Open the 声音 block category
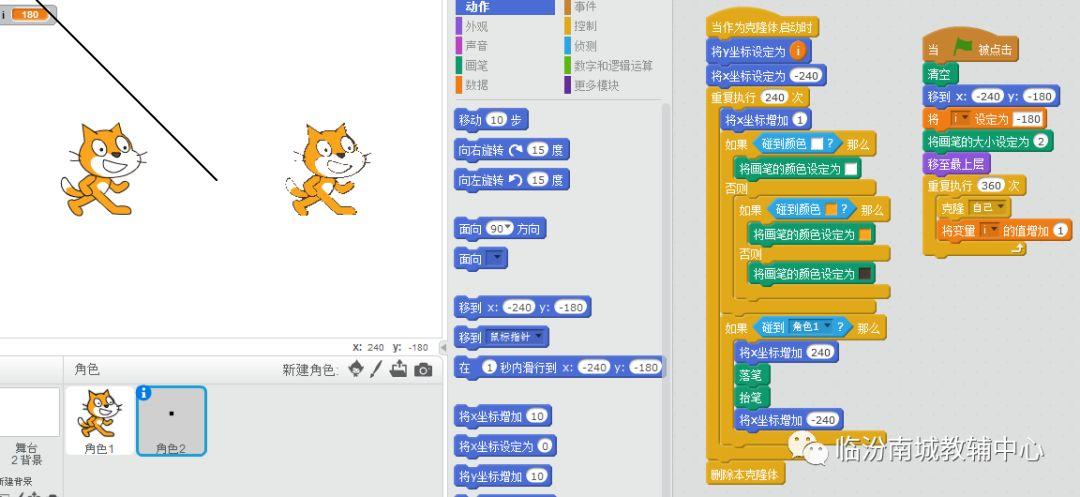Screen dimensions: 1080x497 475,45
